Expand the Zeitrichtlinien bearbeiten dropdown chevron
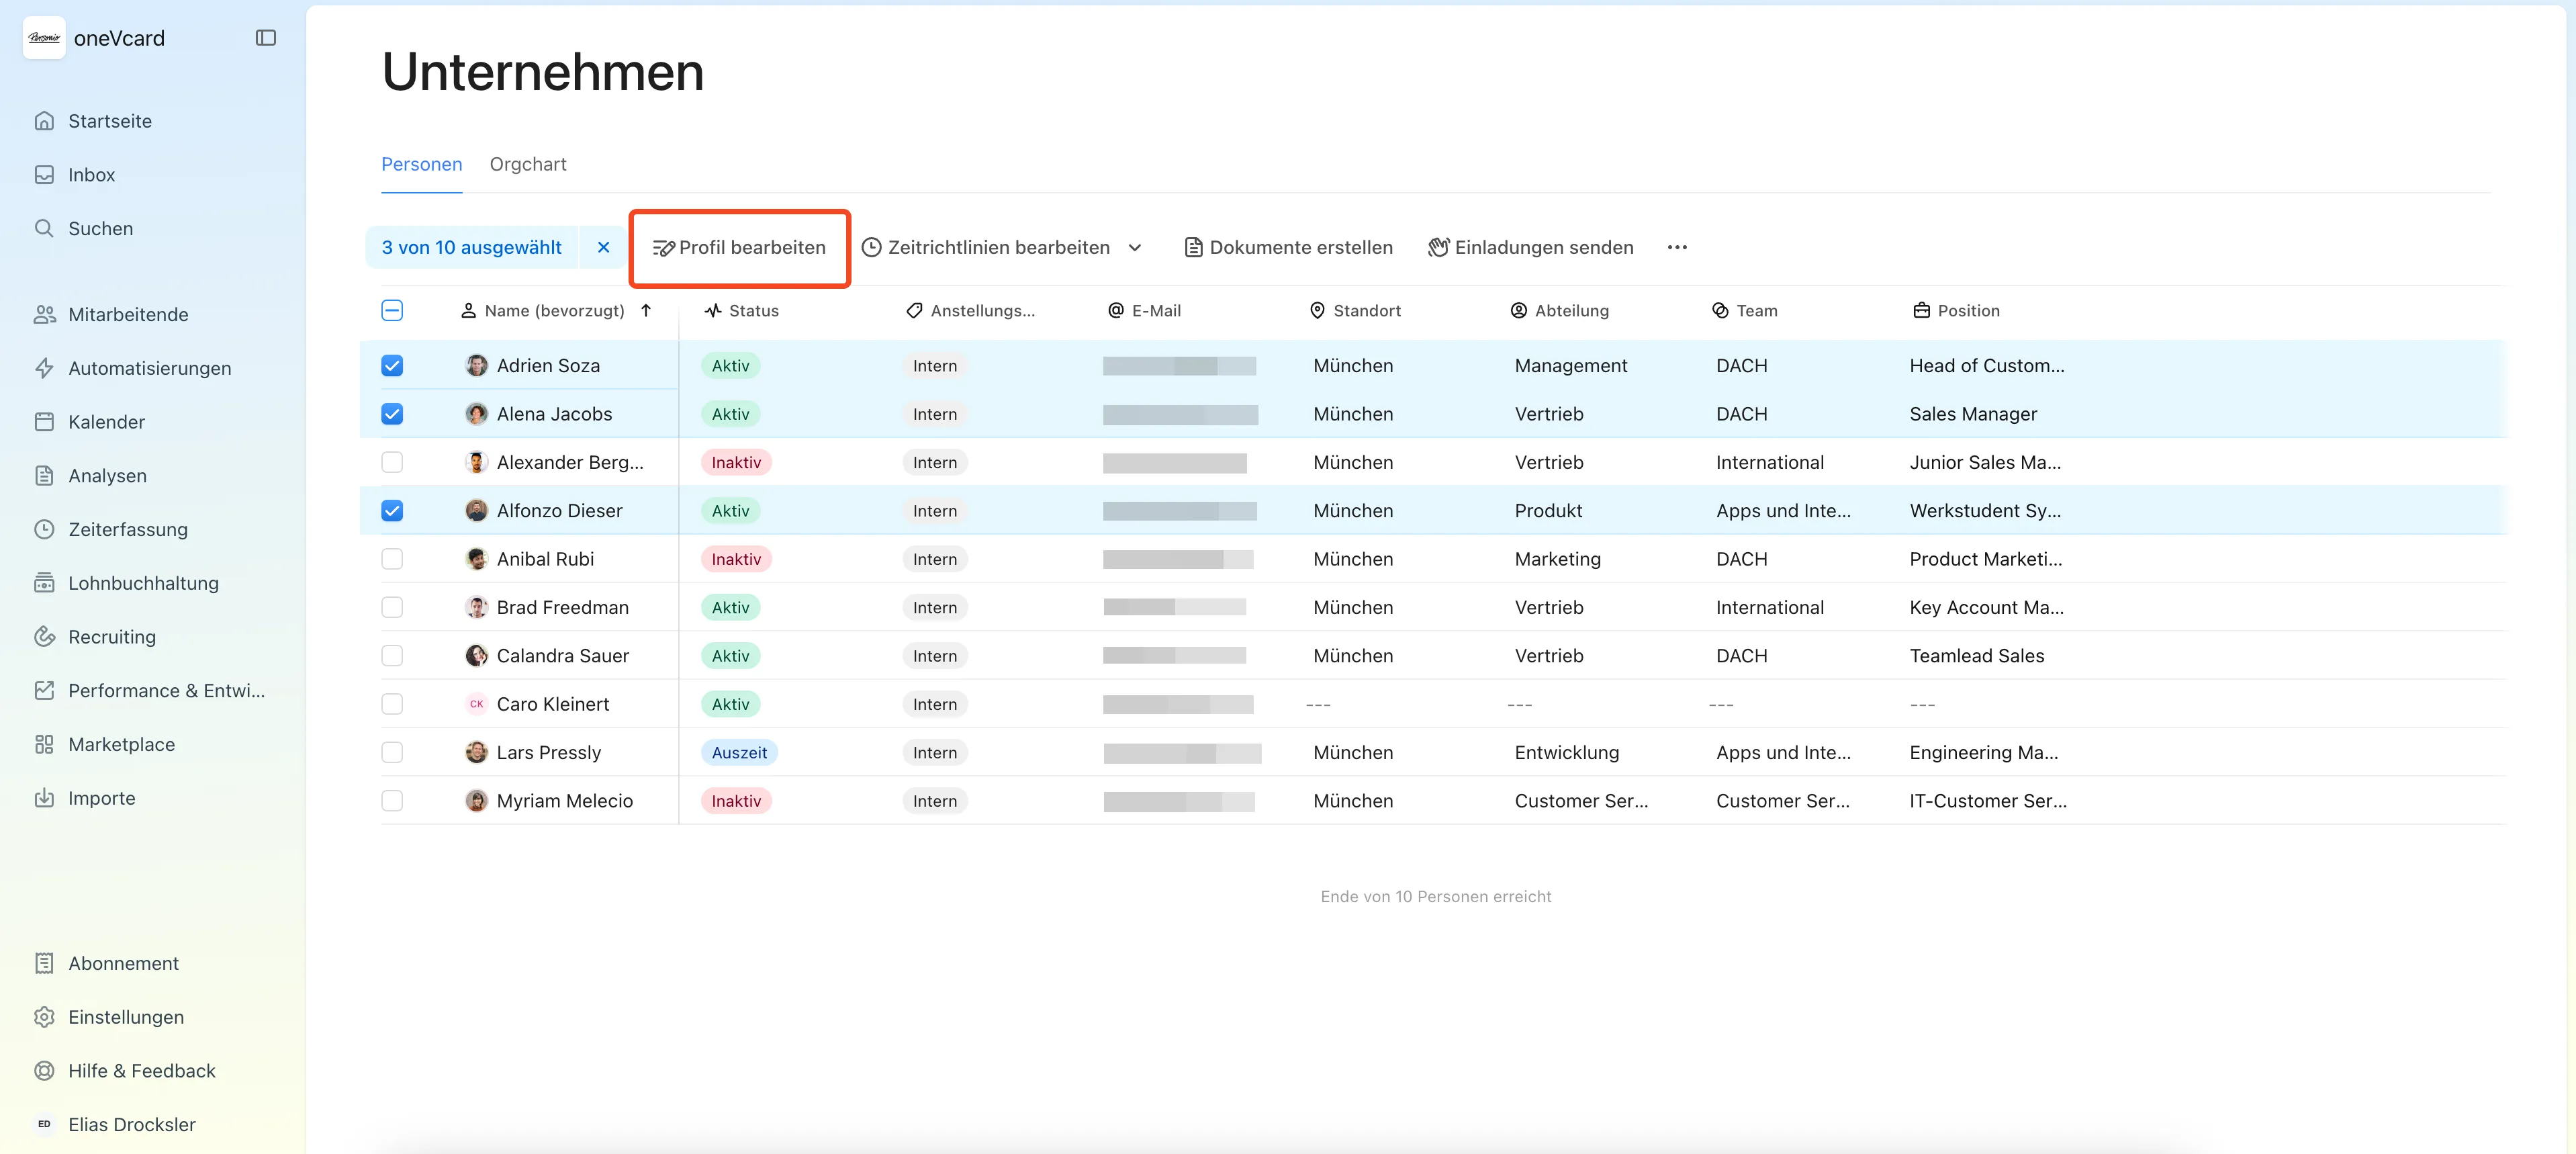The width and height of the screenshot is (2576, 1154). [1135, 248]
